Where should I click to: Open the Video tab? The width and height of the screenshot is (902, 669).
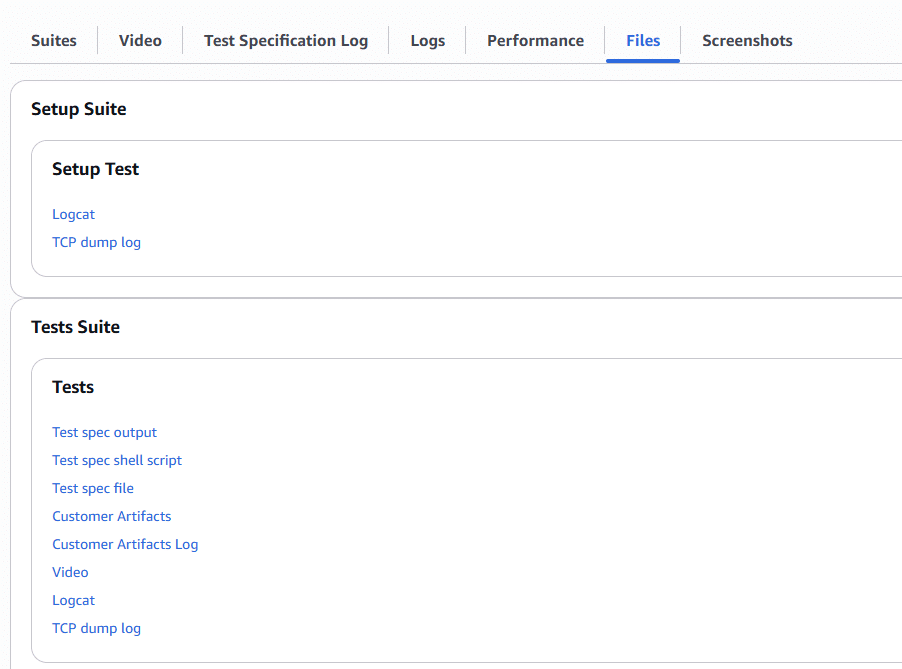click(140, 41)
